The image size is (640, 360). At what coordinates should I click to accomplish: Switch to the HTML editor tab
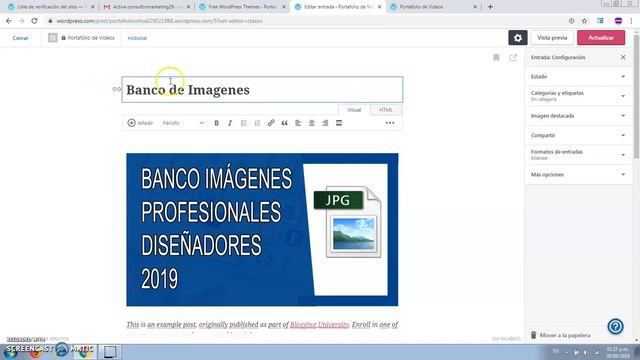click(386, 110)
